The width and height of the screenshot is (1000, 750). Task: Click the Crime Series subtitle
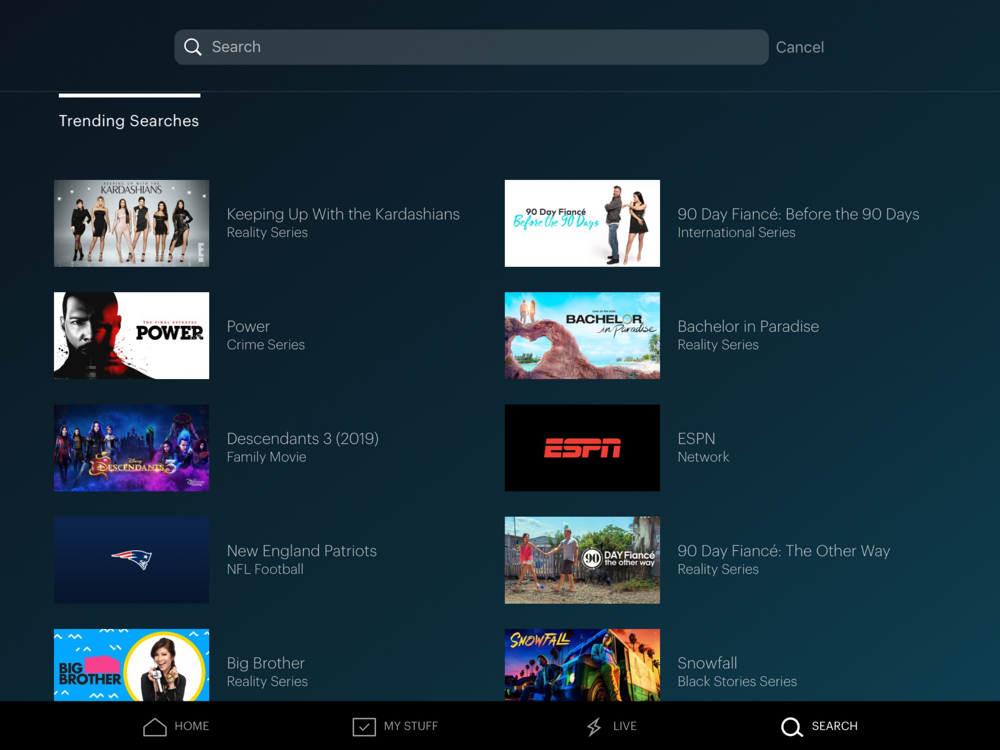point(266,344)
